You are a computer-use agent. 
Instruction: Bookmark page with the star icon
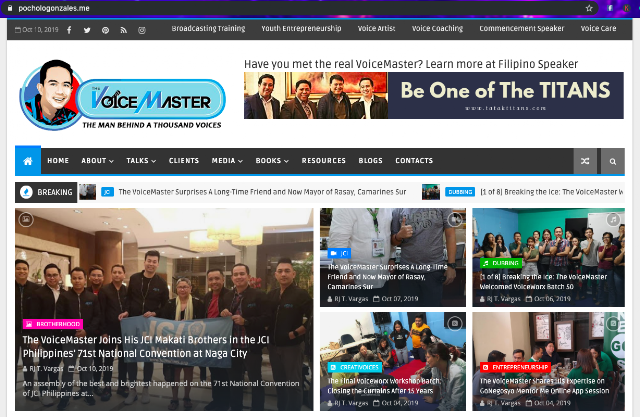(x=589, y=8)
